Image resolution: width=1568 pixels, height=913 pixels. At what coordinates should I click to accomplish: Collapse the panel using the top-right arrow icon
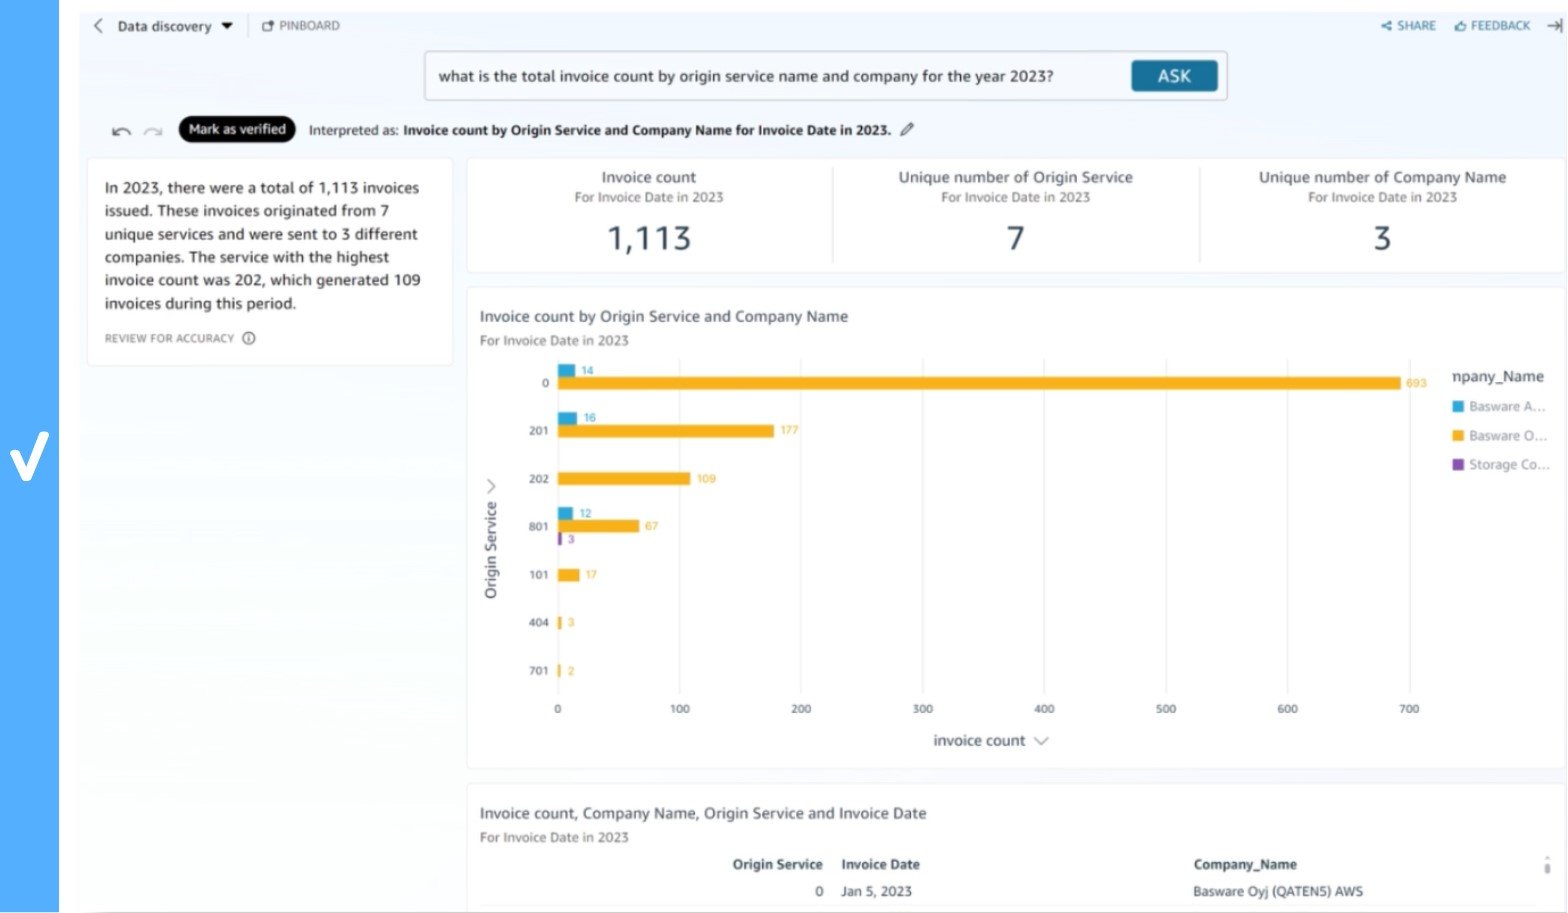1555,26
